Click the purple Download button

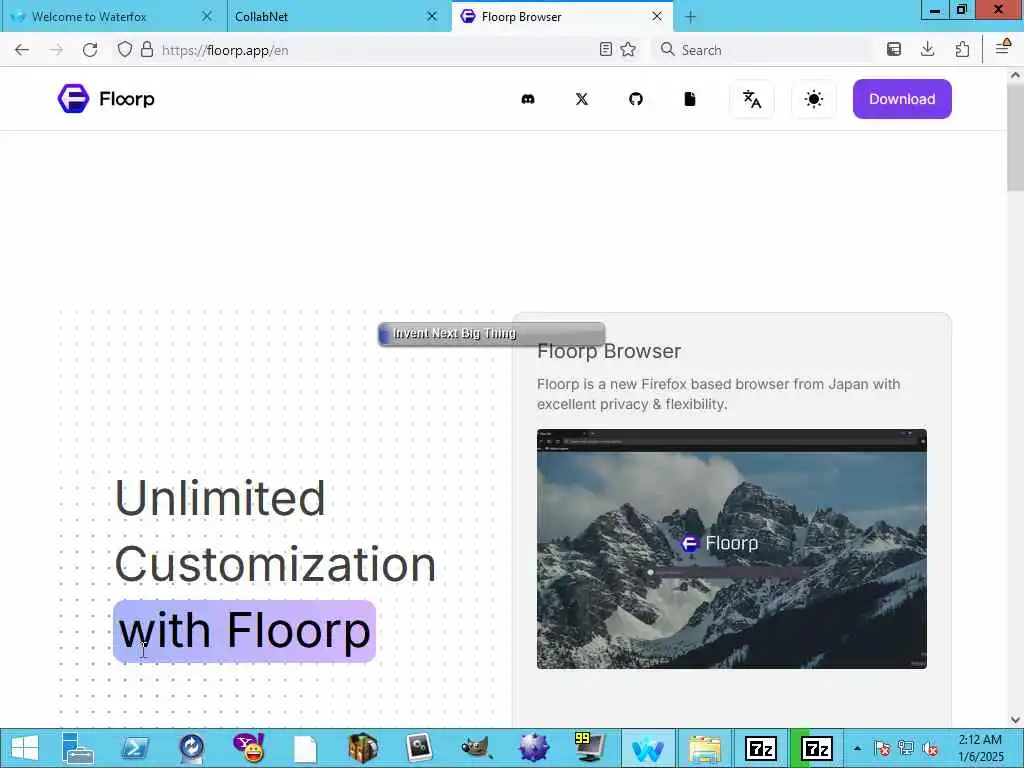(x=902, y=99)
